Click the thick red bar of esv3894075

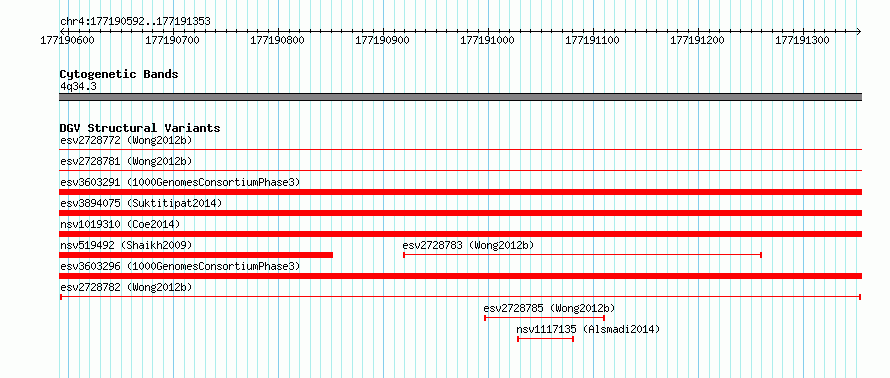click(x=460, y=213)
